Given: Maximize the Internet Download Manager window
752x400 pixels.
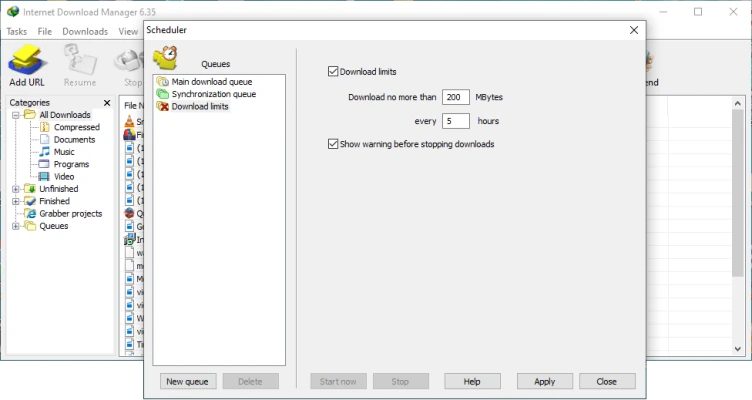Looking at the screenshot, I should [x=698, y=12].
